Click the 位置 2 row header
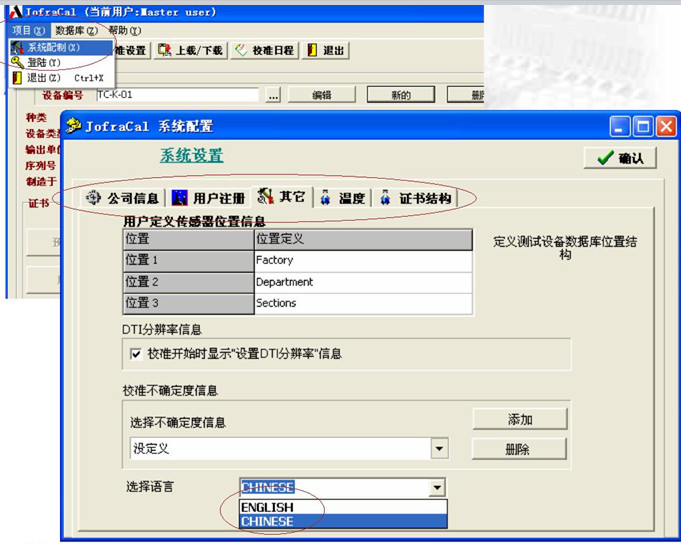This screenshot has height=544, width=681. coord(188,282)
